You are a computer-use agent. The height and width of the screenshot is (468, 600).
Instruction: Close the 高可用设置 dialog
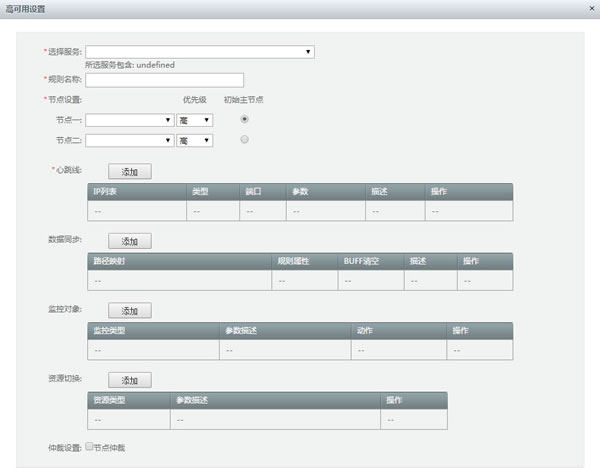(x=589, y=8)
